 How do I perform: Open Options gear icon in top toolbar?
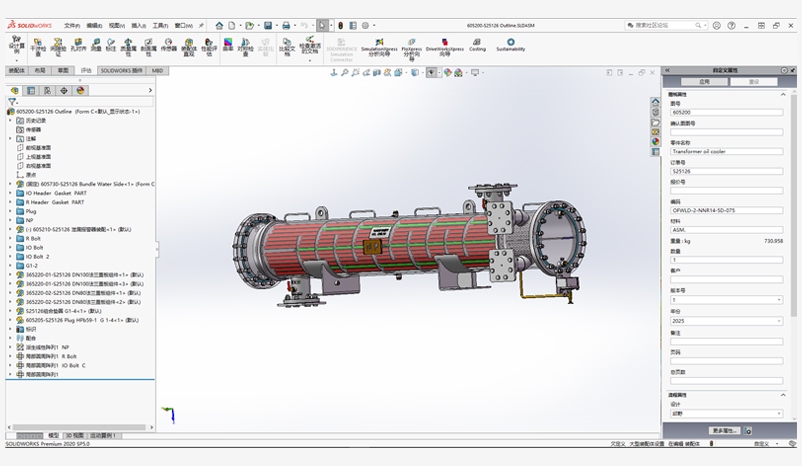365,25
